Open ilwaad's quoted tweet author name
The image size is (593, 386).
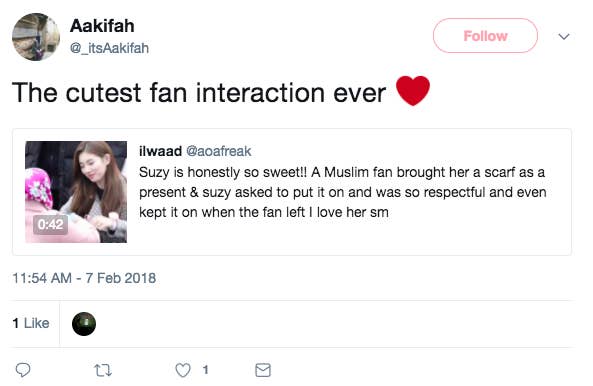160,151
